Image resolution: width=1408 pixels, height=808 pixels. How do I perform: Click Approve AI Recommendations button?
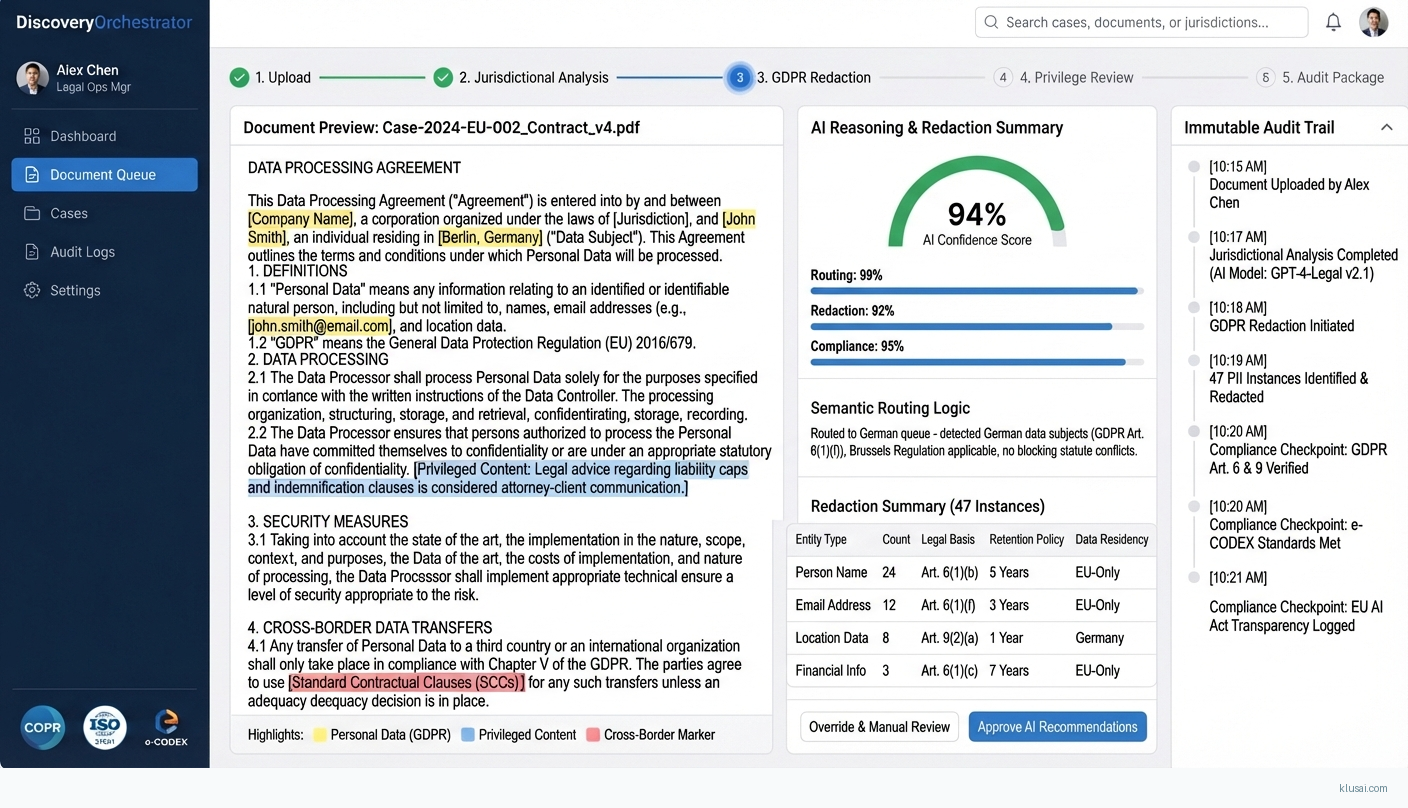[x=1057, y=727]
